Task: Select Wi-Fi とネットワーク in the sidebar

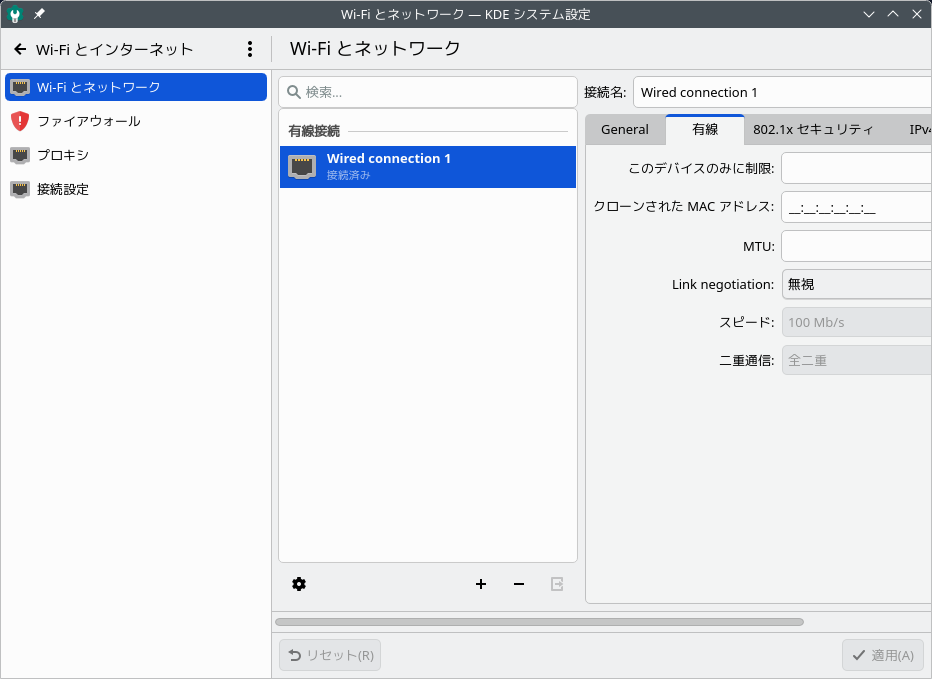Action: tap(136, 87)
